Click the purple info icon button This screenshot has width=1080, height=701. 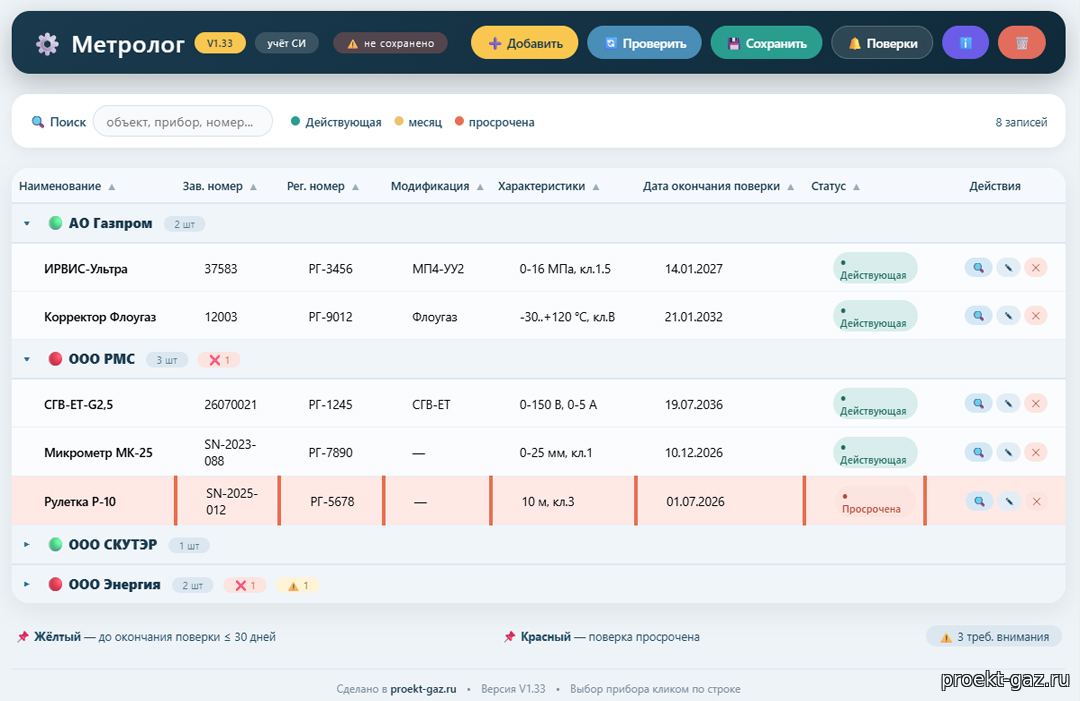click(965, 43)
